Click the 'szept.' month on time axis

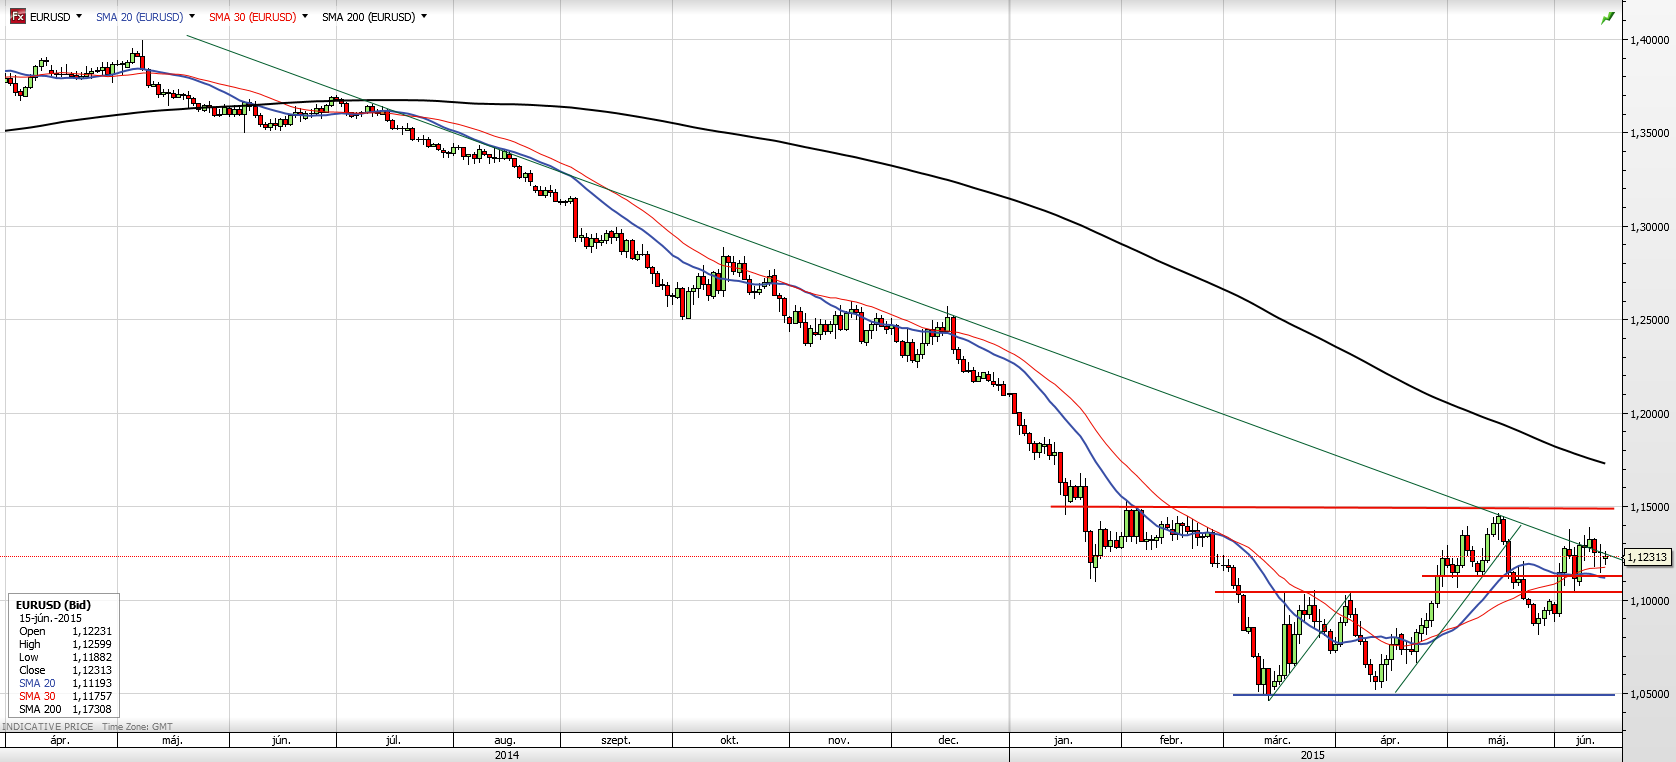616,740
